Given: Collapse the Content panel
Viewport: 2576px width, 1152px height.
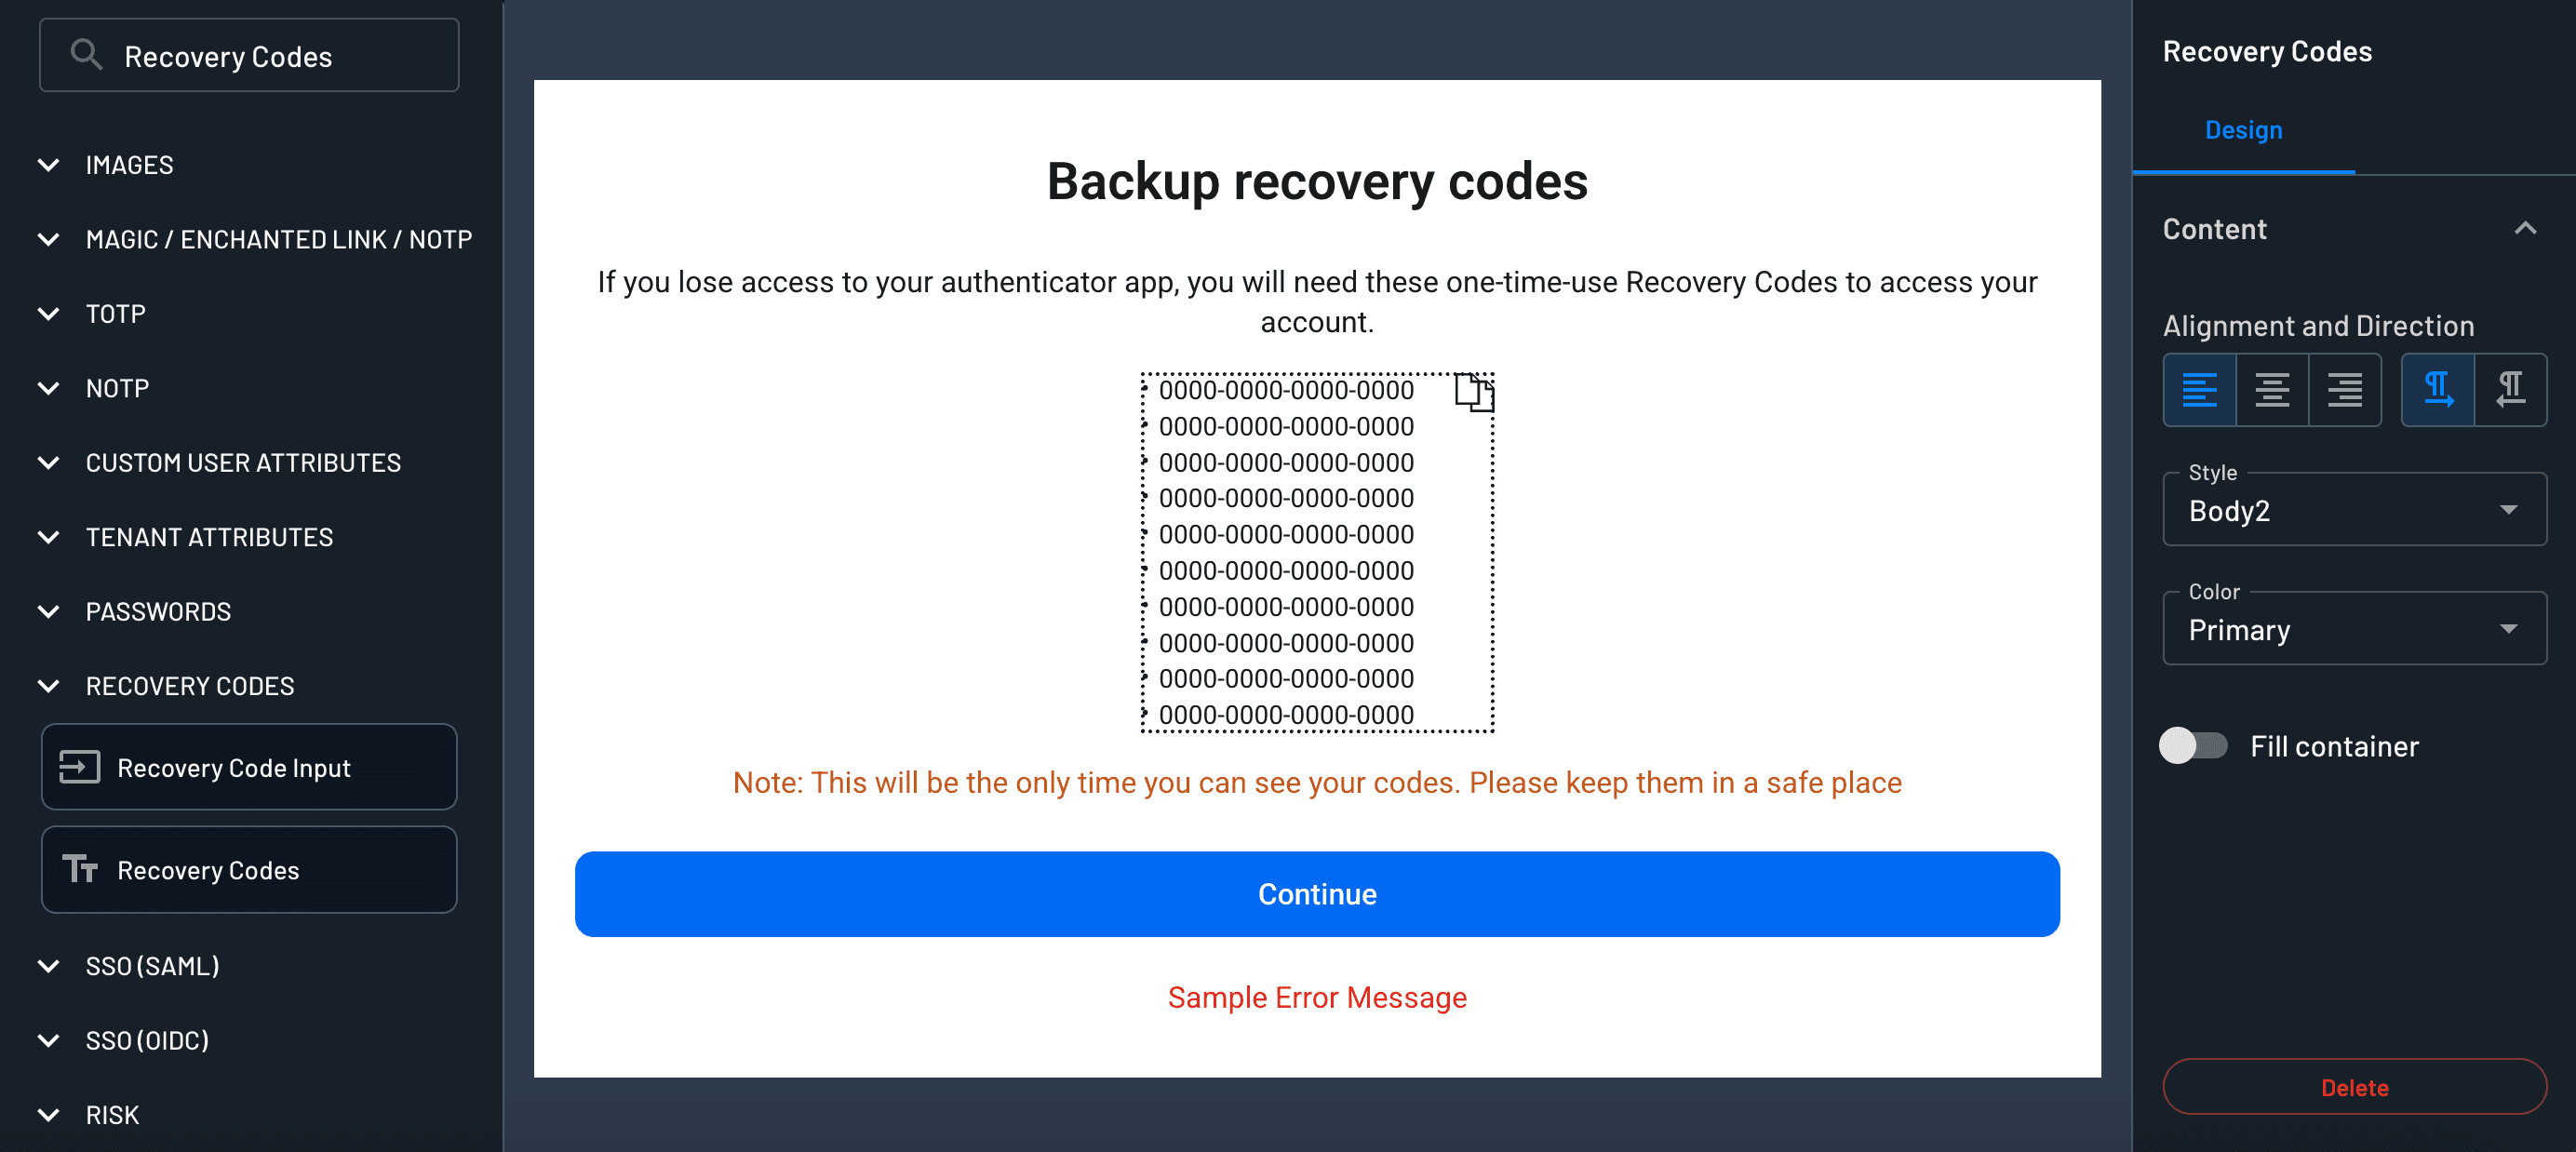Looking at the screenshot, I should click(2526, 229).
